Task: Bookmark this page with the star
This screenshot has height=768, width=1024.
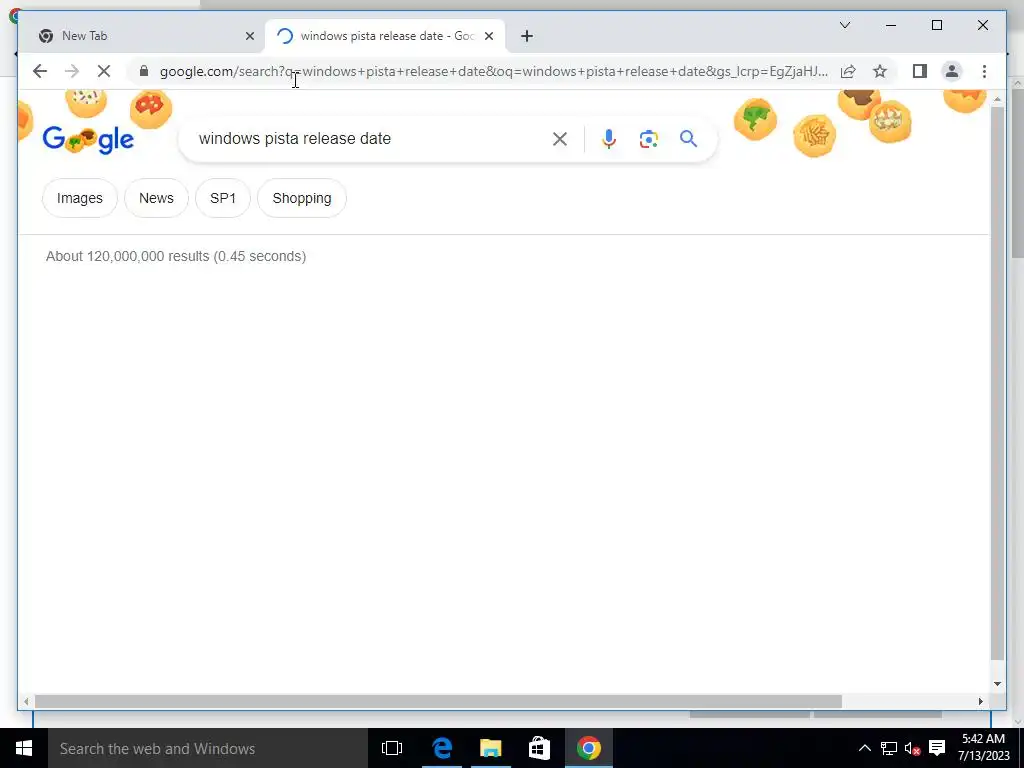Action: [x=880, y=71]
